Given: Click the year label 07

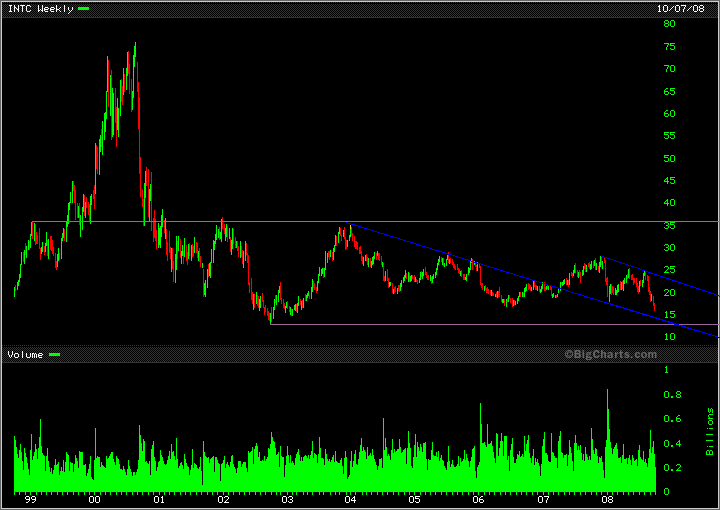Looking at the screenshot, I should 543,499.
